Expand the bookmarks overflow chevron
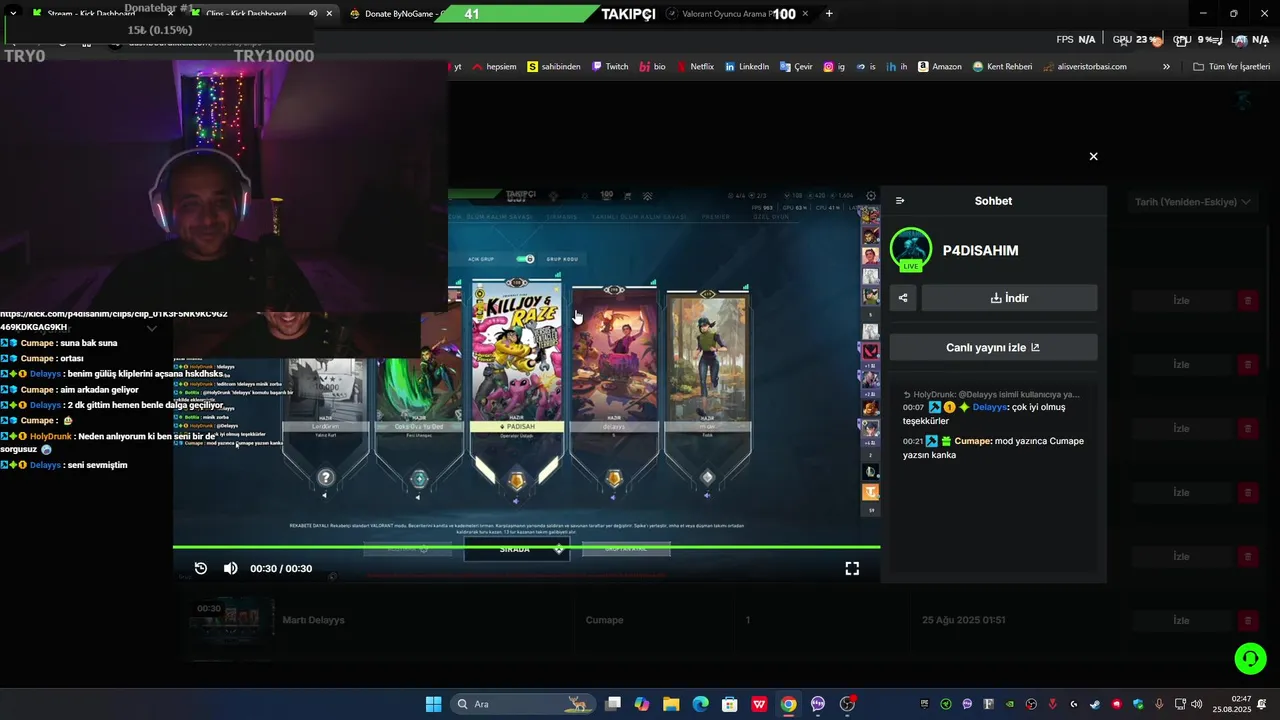Screen dimensions: 1280x720 click(x=1166, y=67)
